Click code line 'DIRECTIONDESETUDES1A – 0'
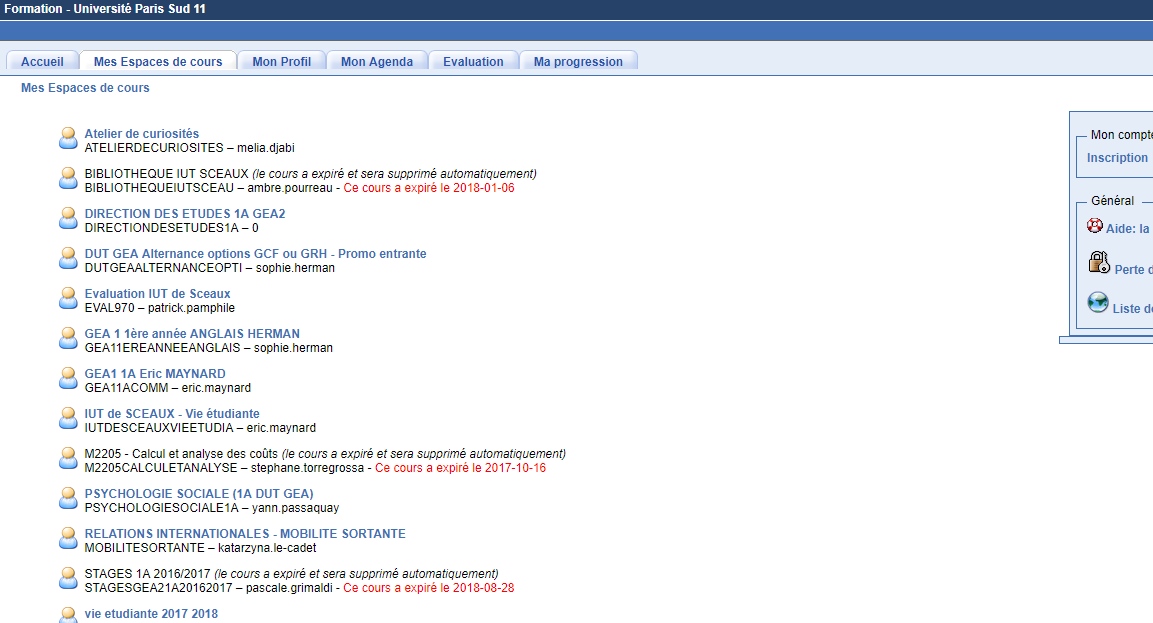 171,228
